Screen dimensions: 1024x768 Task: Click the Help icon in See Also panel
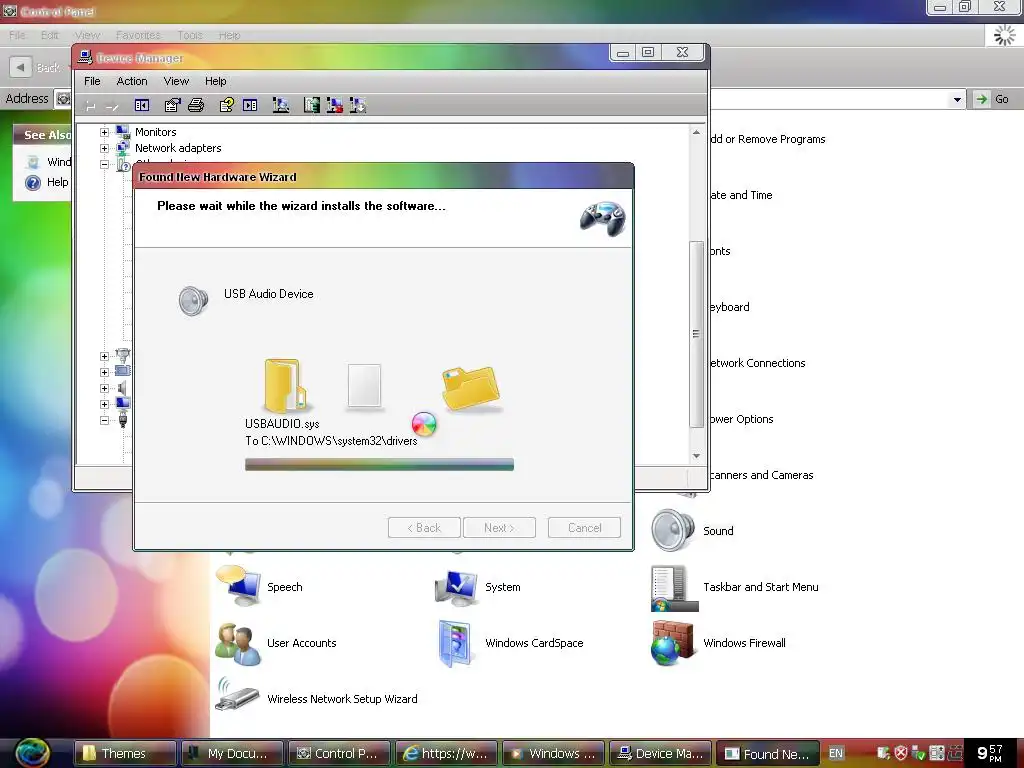coord(33,183)
